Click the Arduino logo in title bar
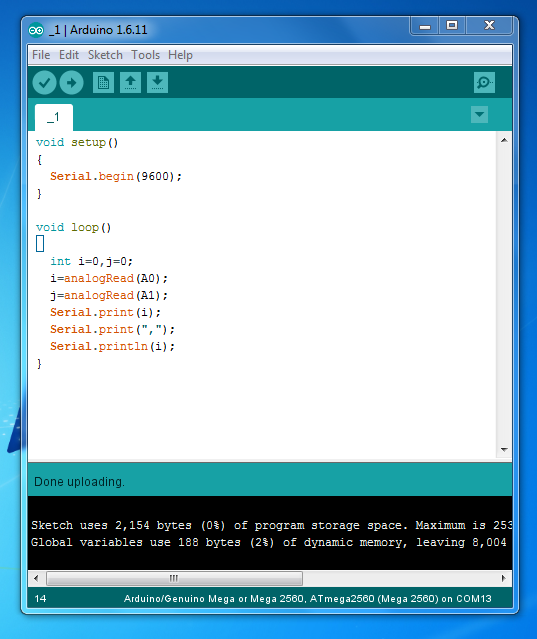This screenshot has height=639, width=537. (x=36, y=30)
